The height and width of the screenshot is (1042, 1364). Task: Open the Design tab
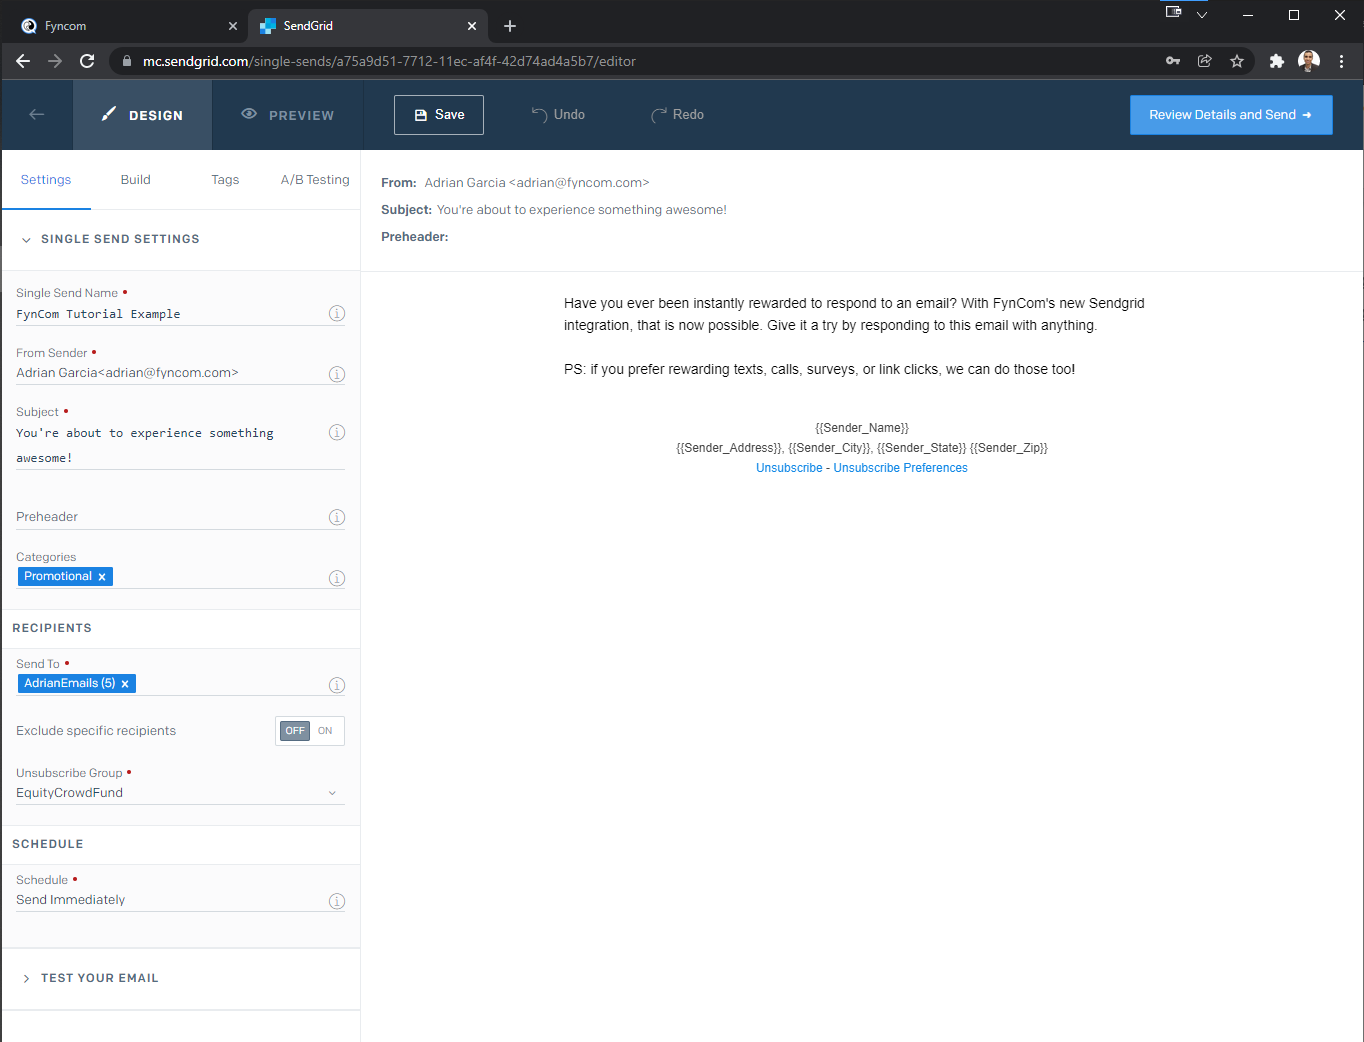(x=142, y=115)
